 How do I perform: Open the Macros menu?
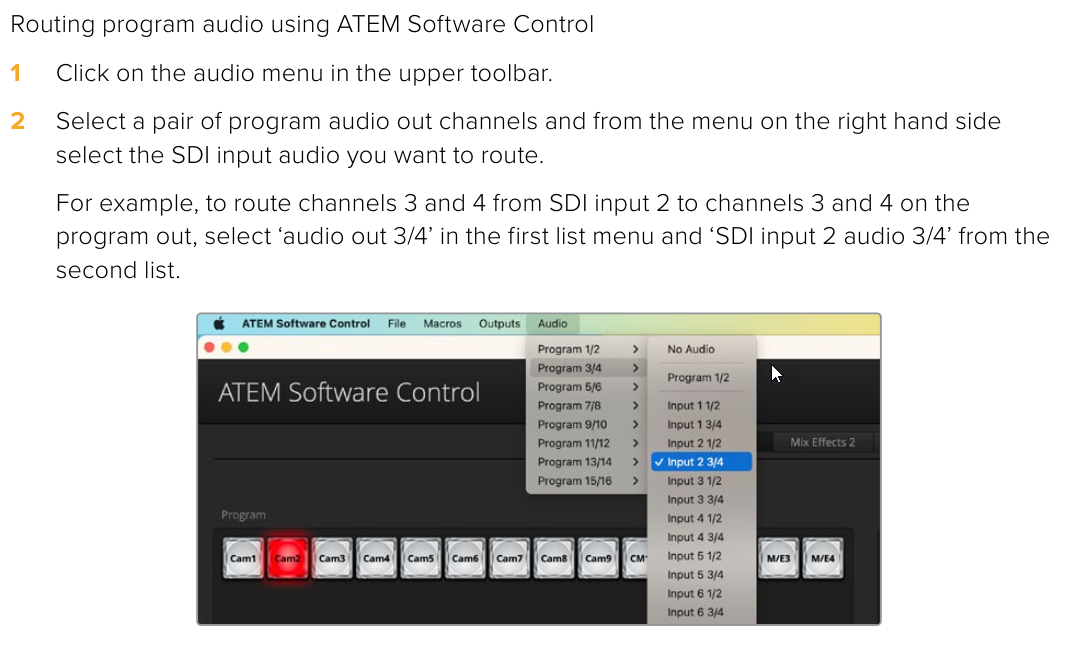click(442, 324)
